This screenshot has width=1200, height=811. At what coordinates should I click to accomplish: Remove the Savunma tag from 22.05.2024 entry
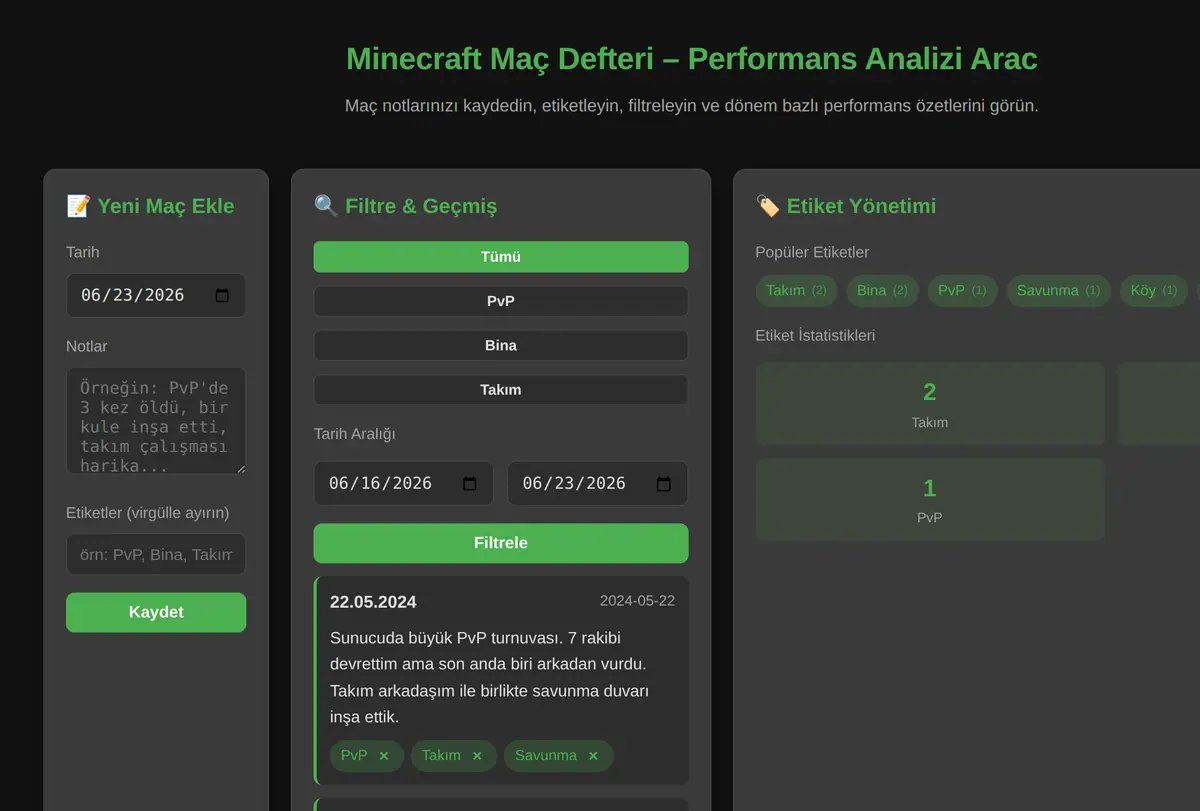(x=593, y=756)
